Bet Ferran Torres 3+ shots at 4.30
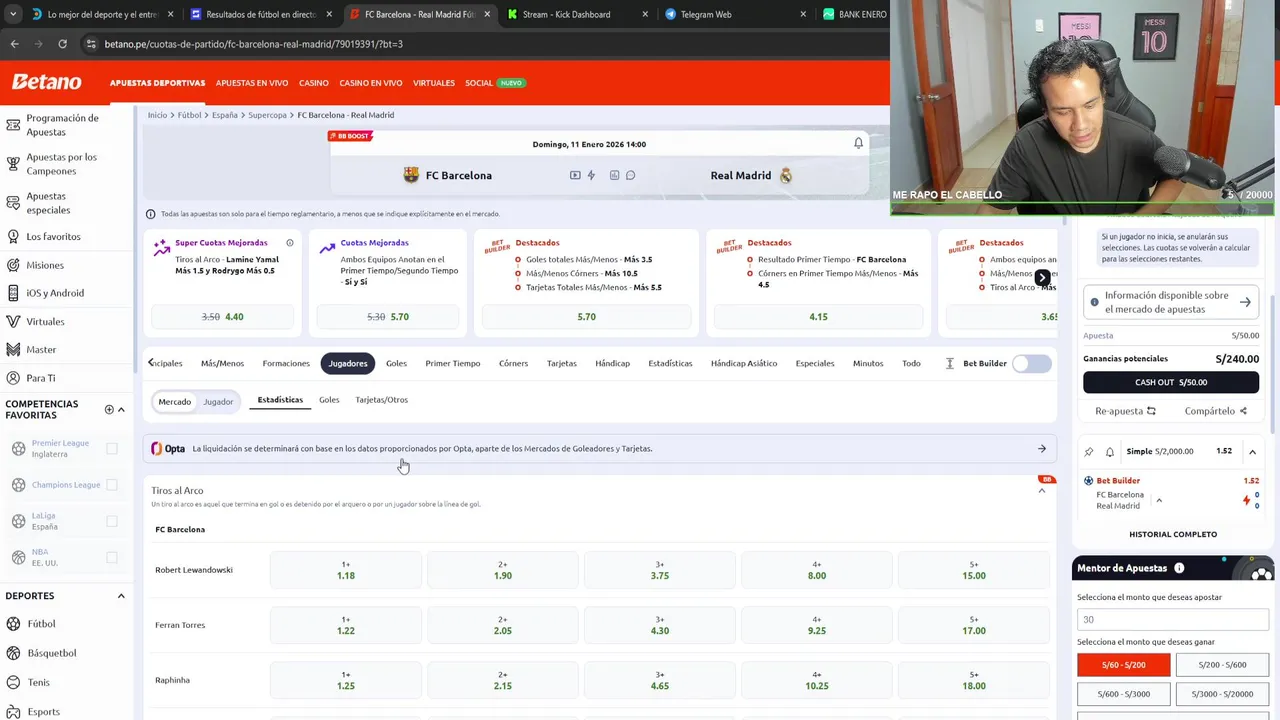The height and width of the screenshot is (720, 1280). tap(660, 625)
